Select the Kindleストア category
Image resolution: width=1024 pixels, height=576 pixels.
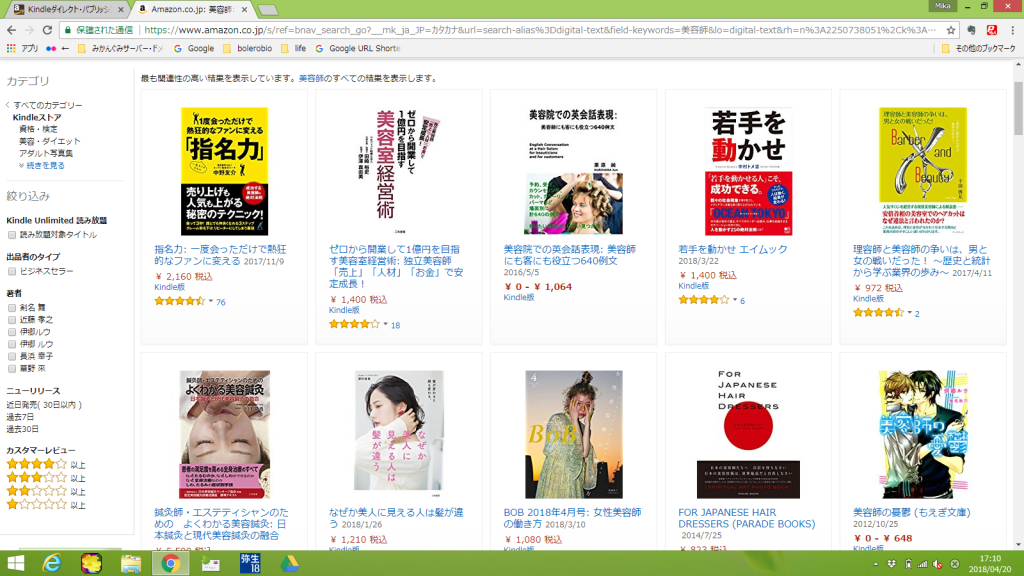[37, 118]
